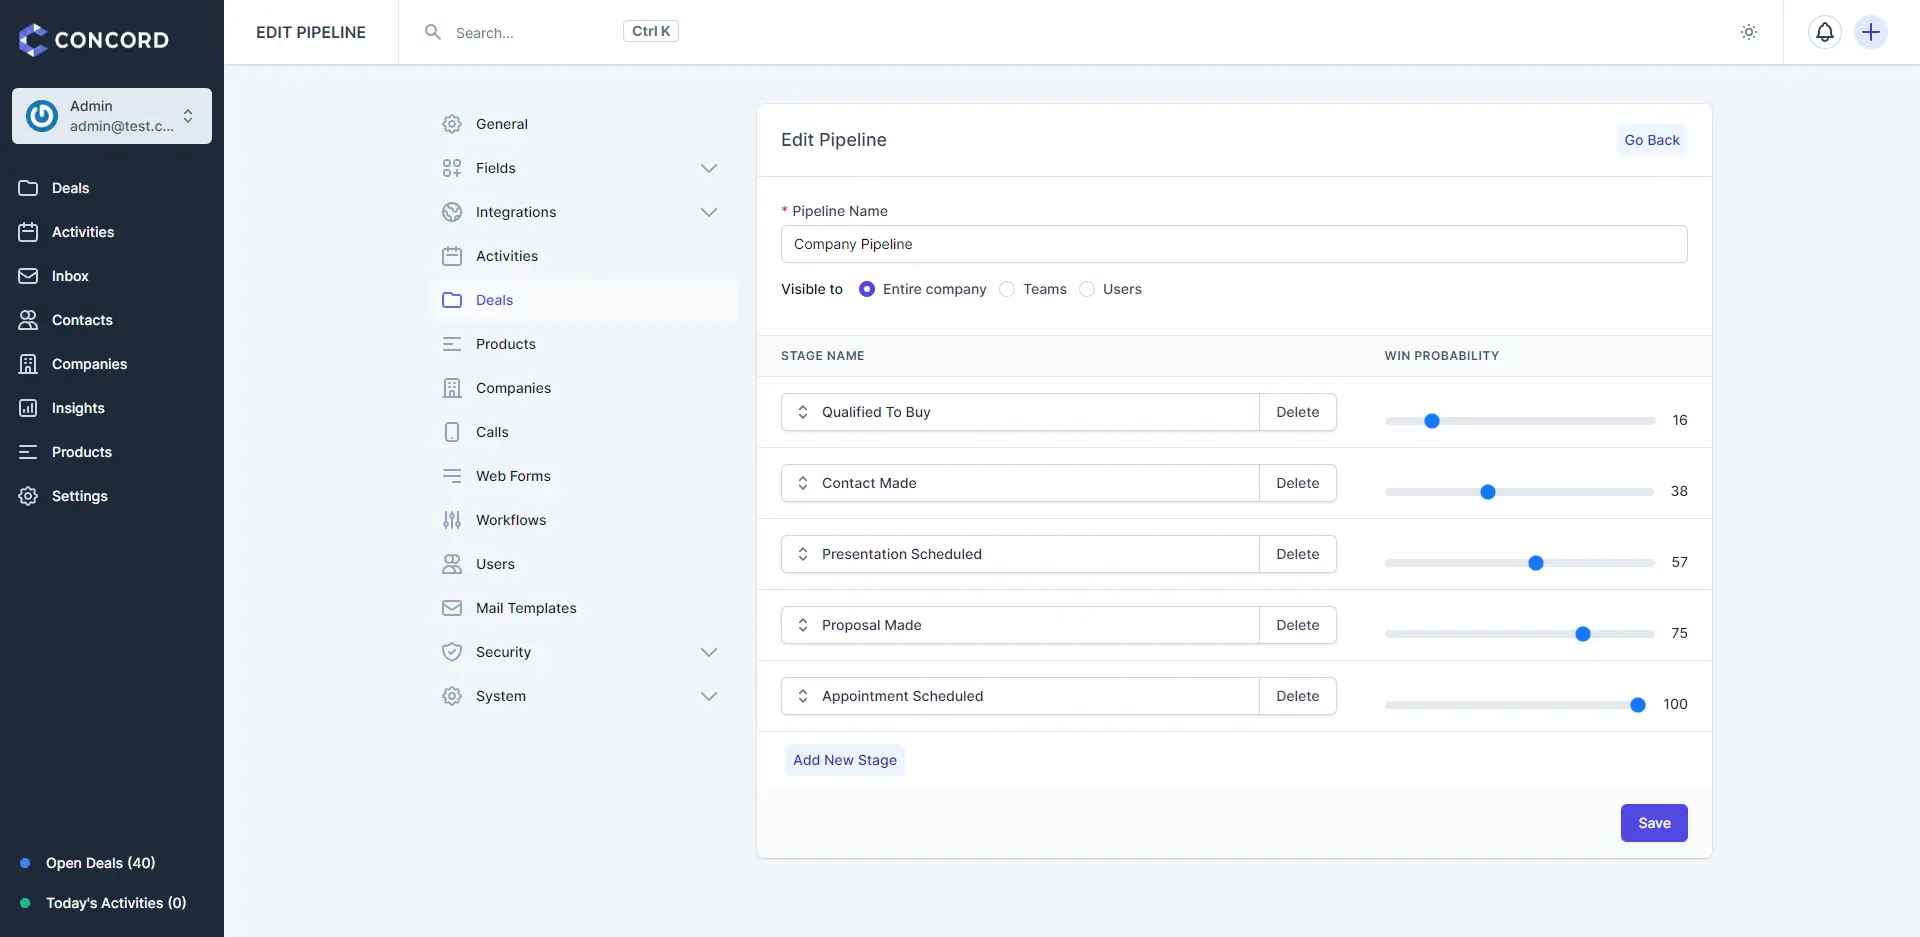Open the notifications bell

[1825, 32]
